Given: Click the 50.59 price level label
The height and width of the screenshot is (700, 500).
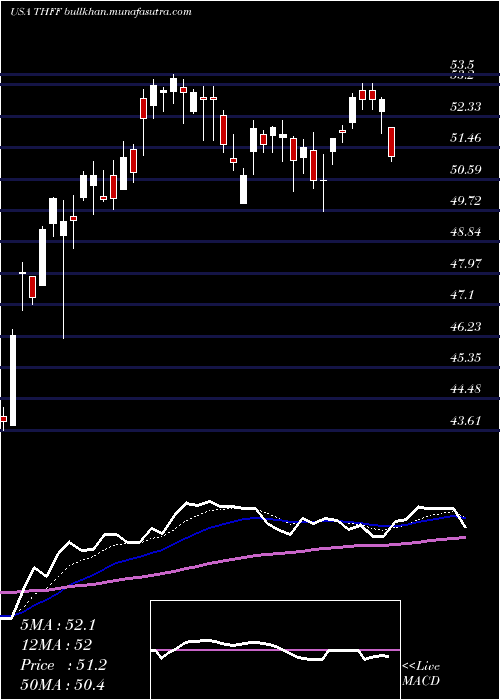Looking at the screenshot, I should point(465,169).
